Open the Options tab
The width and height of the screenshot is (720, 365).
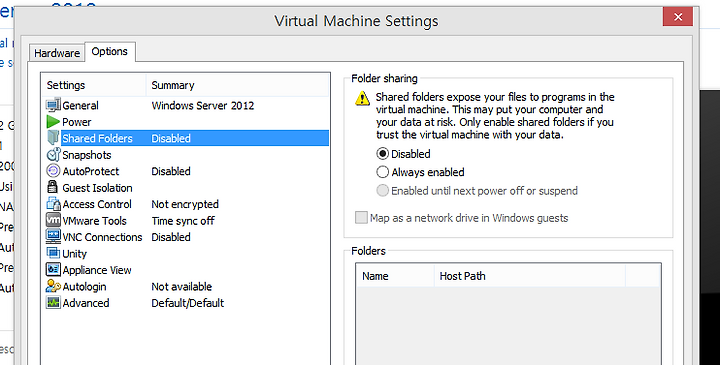[x=110, y=51]
